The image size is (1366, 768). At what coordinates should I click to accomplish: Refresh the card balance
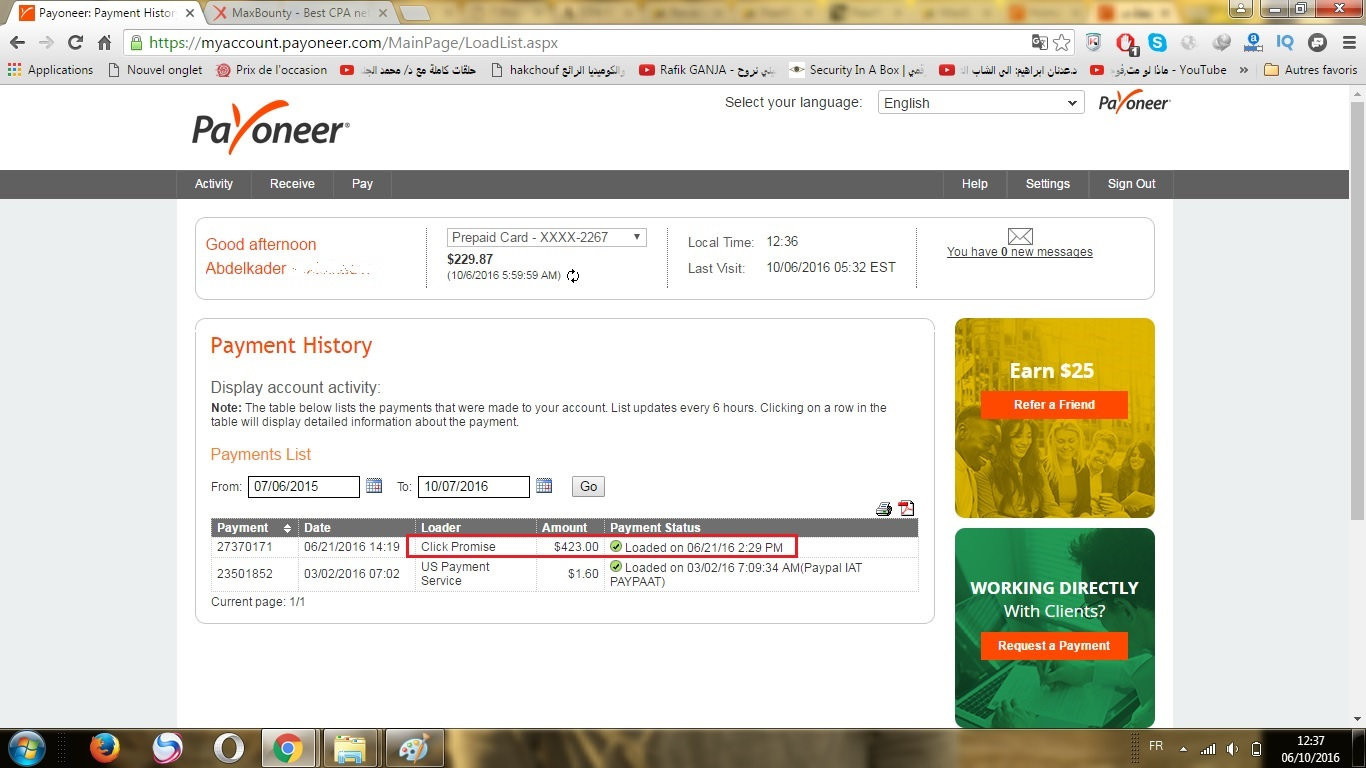[x=573, y=276]
